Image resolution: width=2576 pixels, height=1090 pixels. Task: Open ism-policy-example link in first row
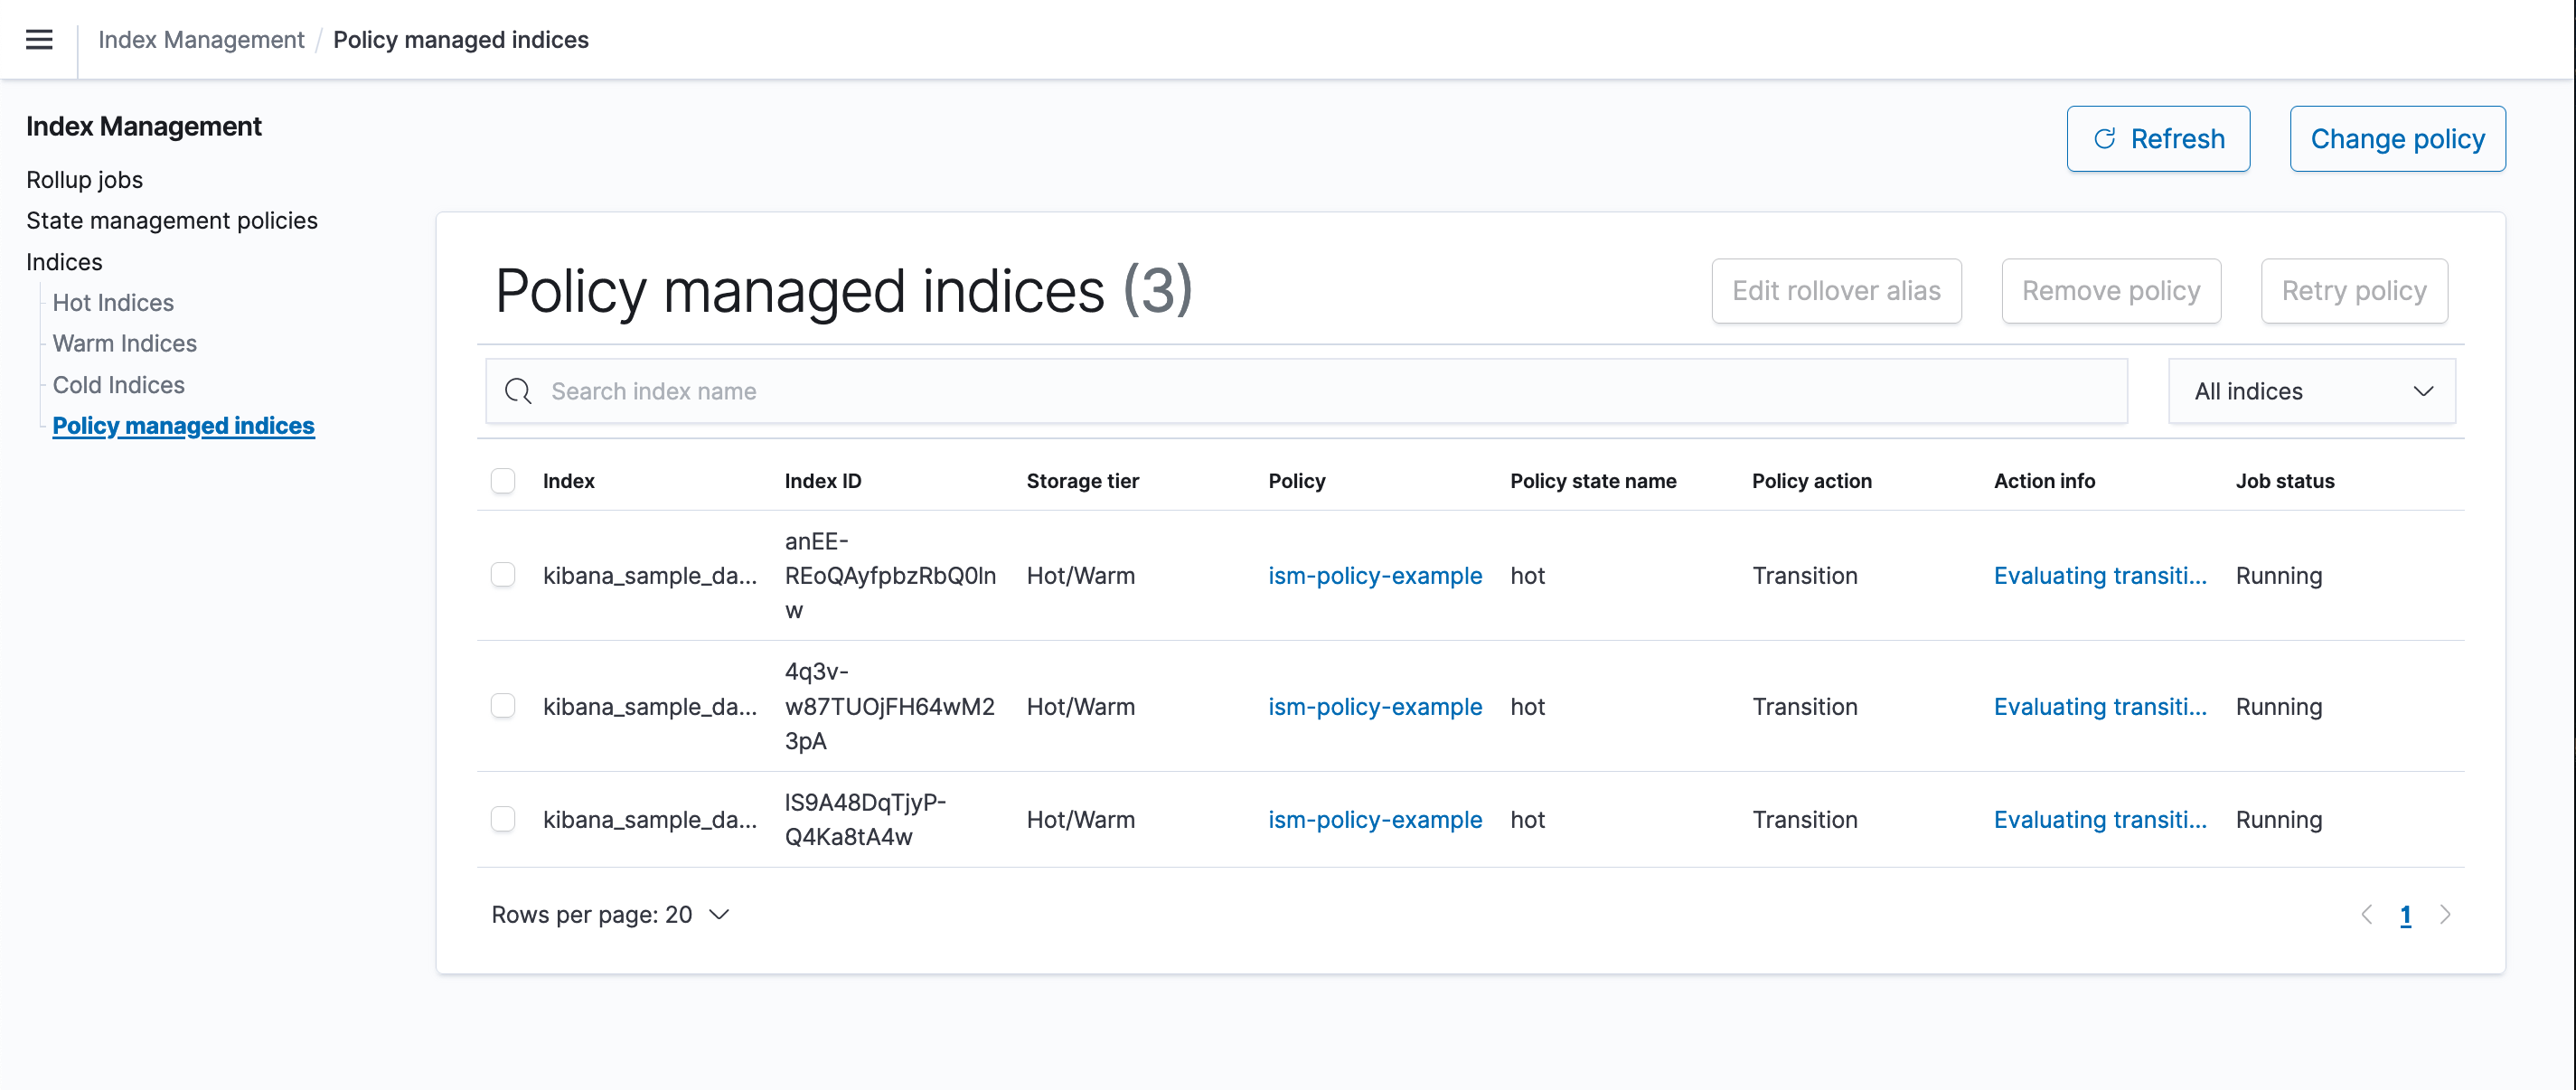point(1374,575)
